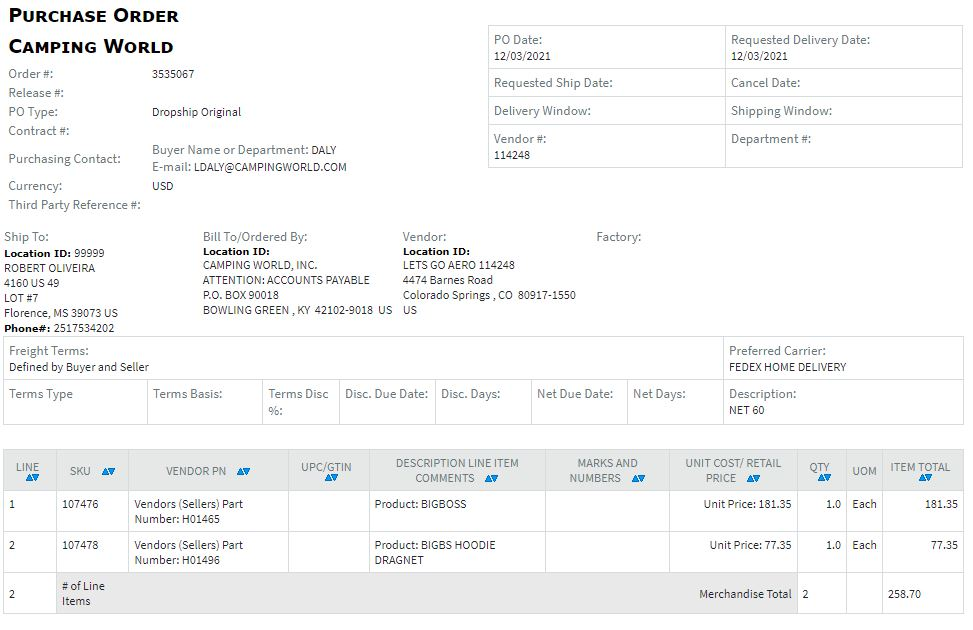
Task: Click email LDALY@CAMPINGWORLD.COM
Action: coord(270,167)
